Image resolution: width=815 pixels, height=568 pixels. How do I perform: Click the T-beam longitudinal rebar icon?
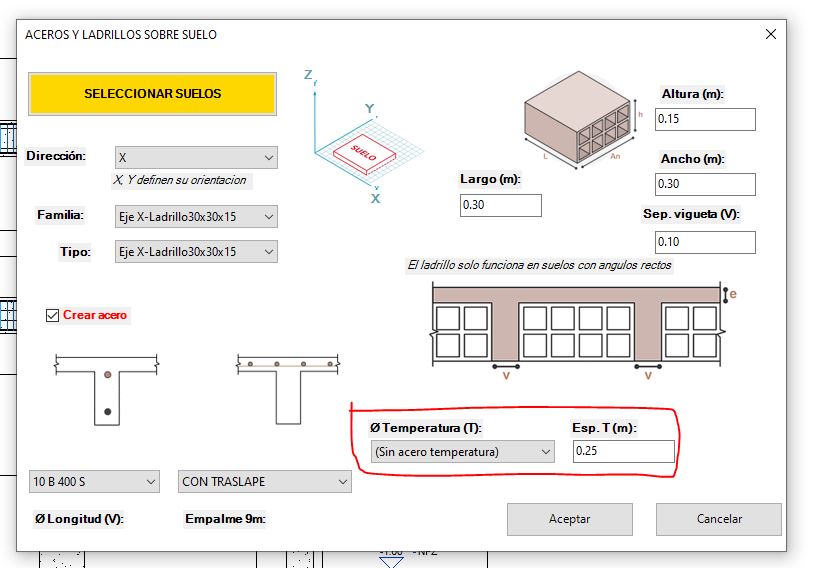point(107,390)
